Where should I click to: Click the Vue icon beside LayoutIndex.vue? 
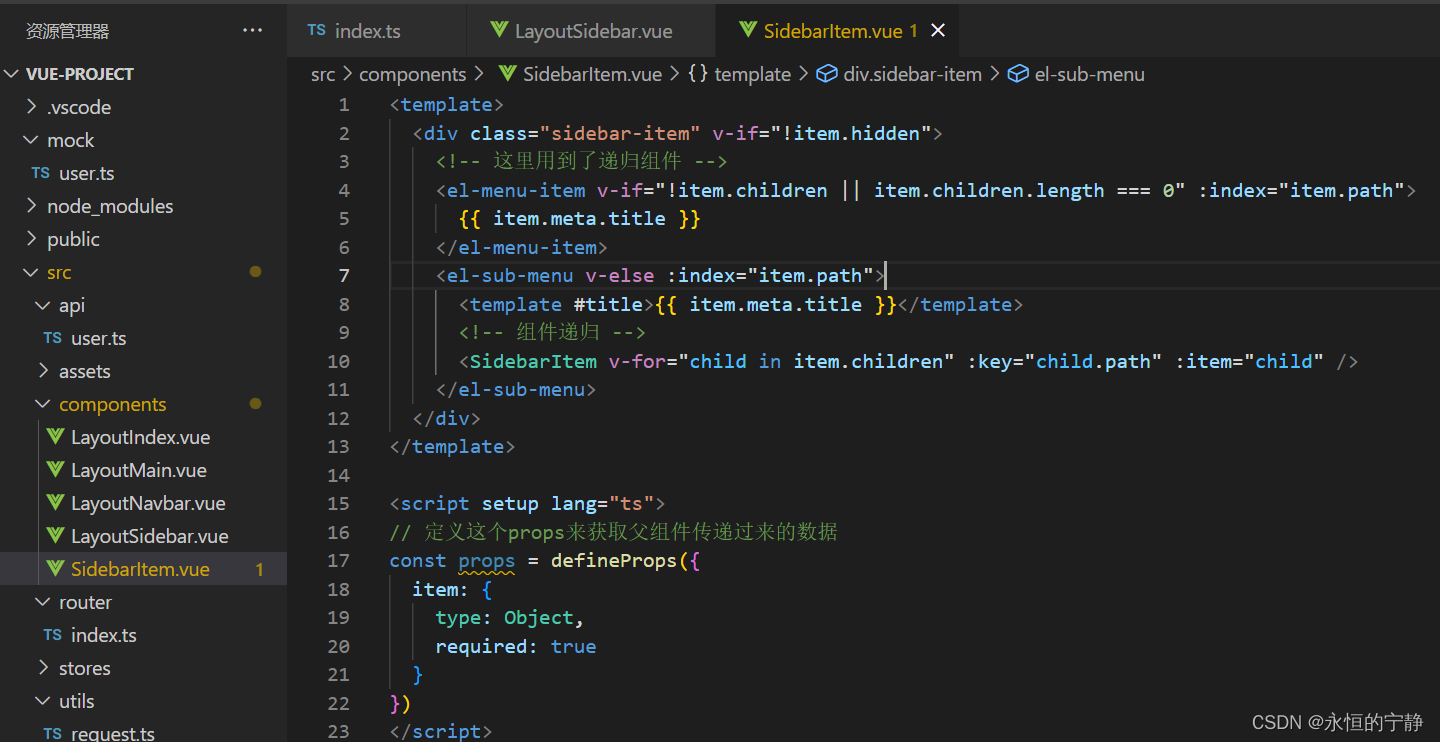pyautogui.click(x=55, y=437)
